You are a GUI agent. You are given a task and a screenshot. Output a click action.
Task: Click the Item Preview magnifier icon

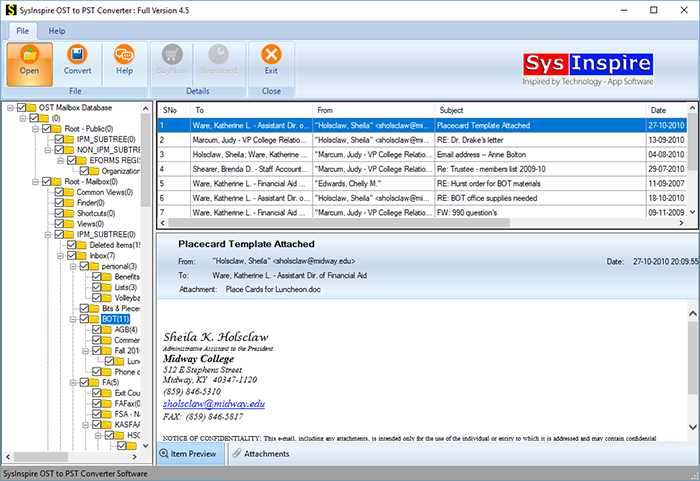[164, 453]
